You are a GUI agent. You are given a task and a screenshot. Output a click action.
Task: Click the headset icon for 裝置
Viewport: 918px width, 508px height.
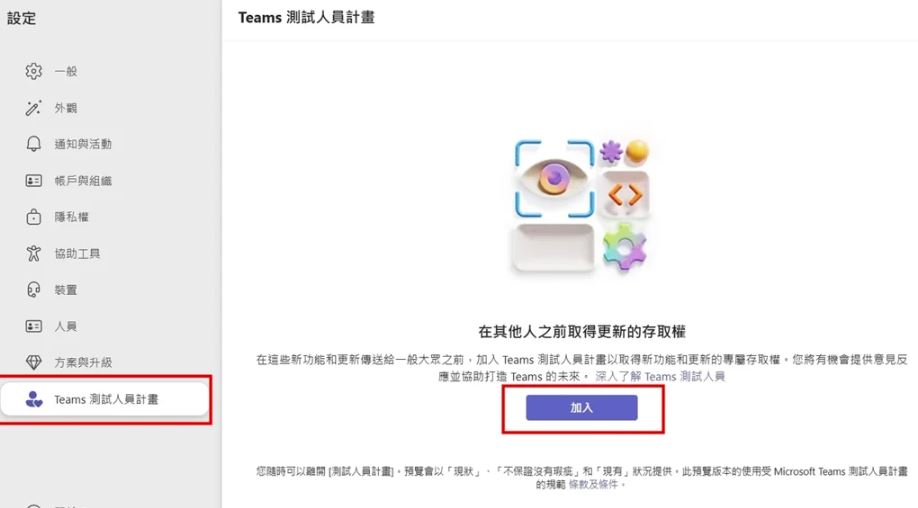[x=33, y=290]
